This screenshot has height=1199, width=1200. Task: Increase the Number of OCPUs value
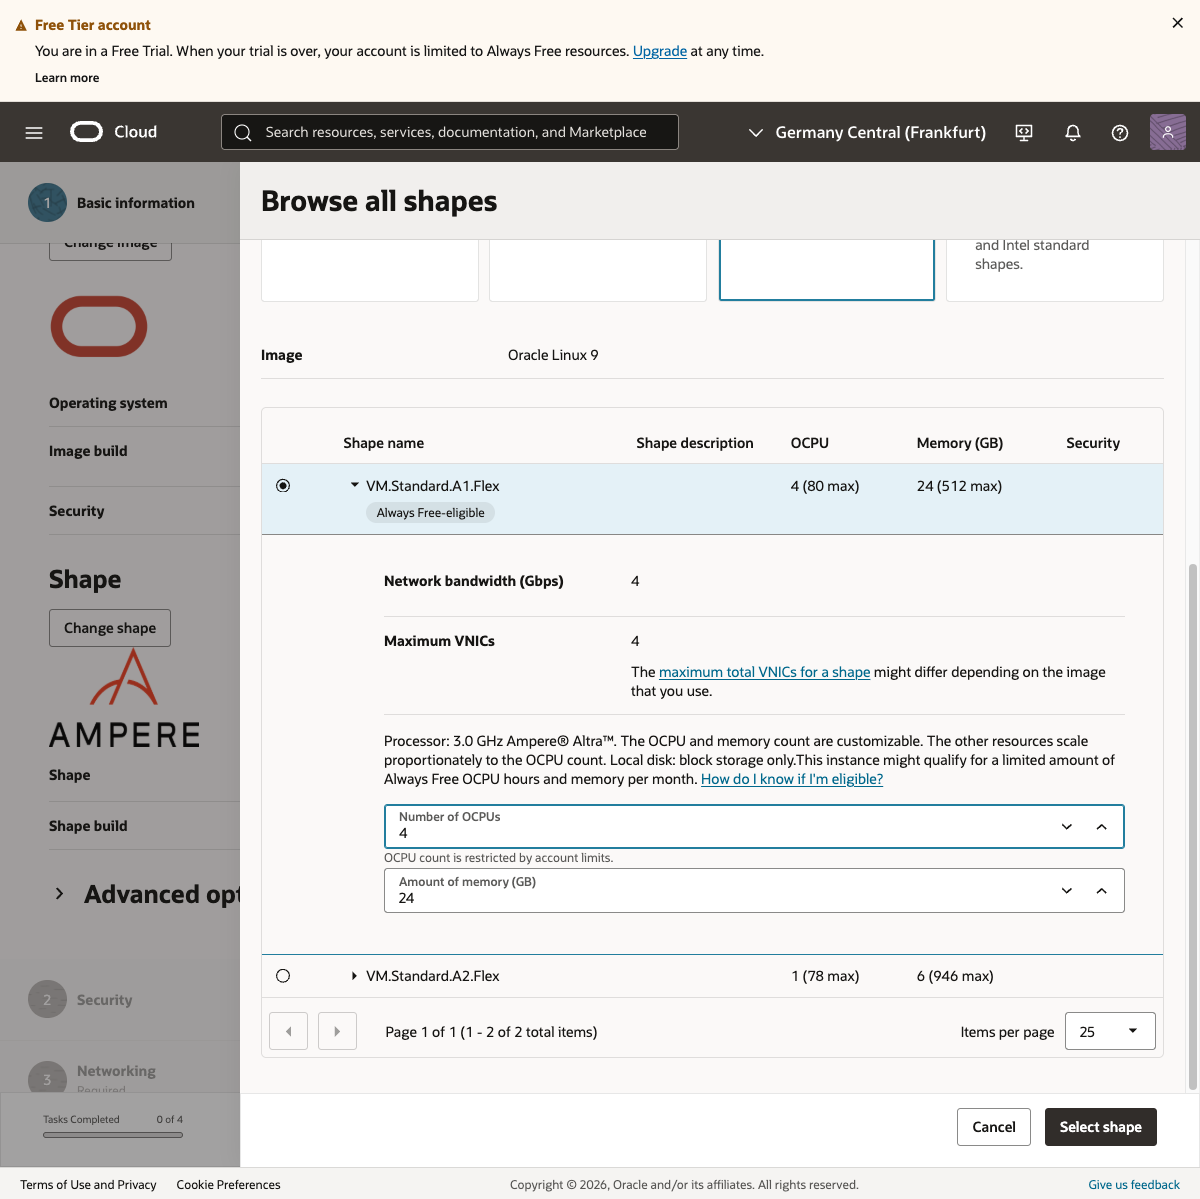click(1101, 827)
